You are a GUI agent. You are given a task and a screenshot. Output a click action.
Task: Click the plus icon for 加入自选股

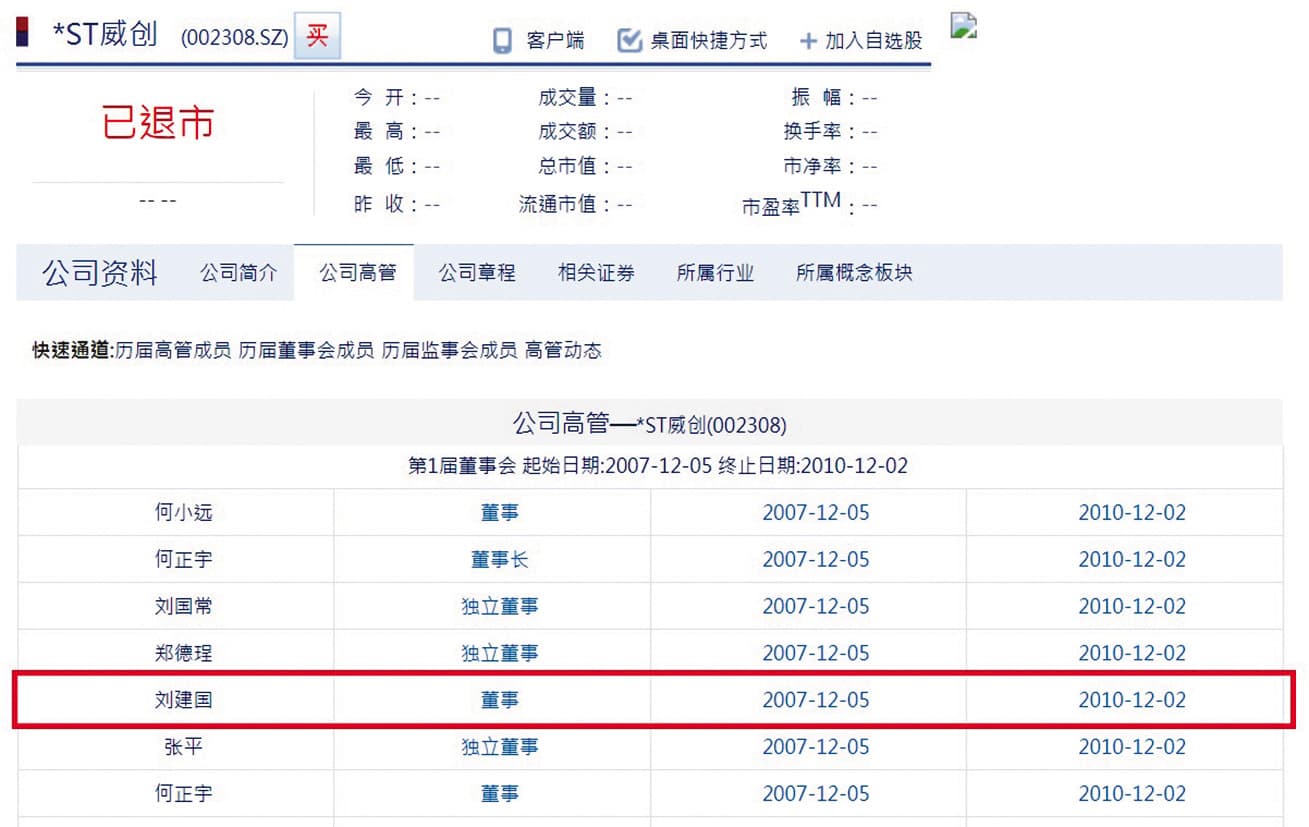click(808, 42)
